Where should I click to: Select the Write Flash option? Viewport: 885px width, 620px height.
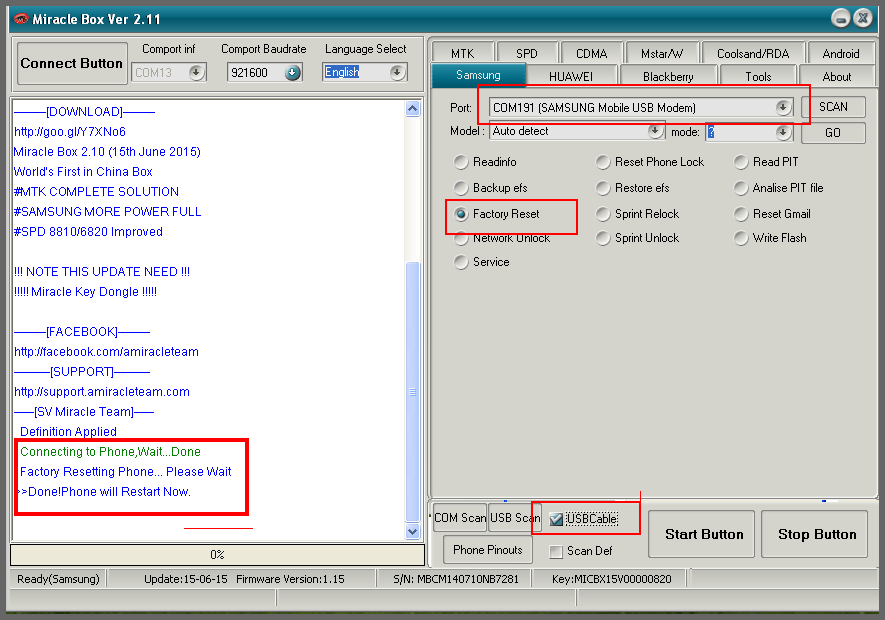click(x=741, y=238)
